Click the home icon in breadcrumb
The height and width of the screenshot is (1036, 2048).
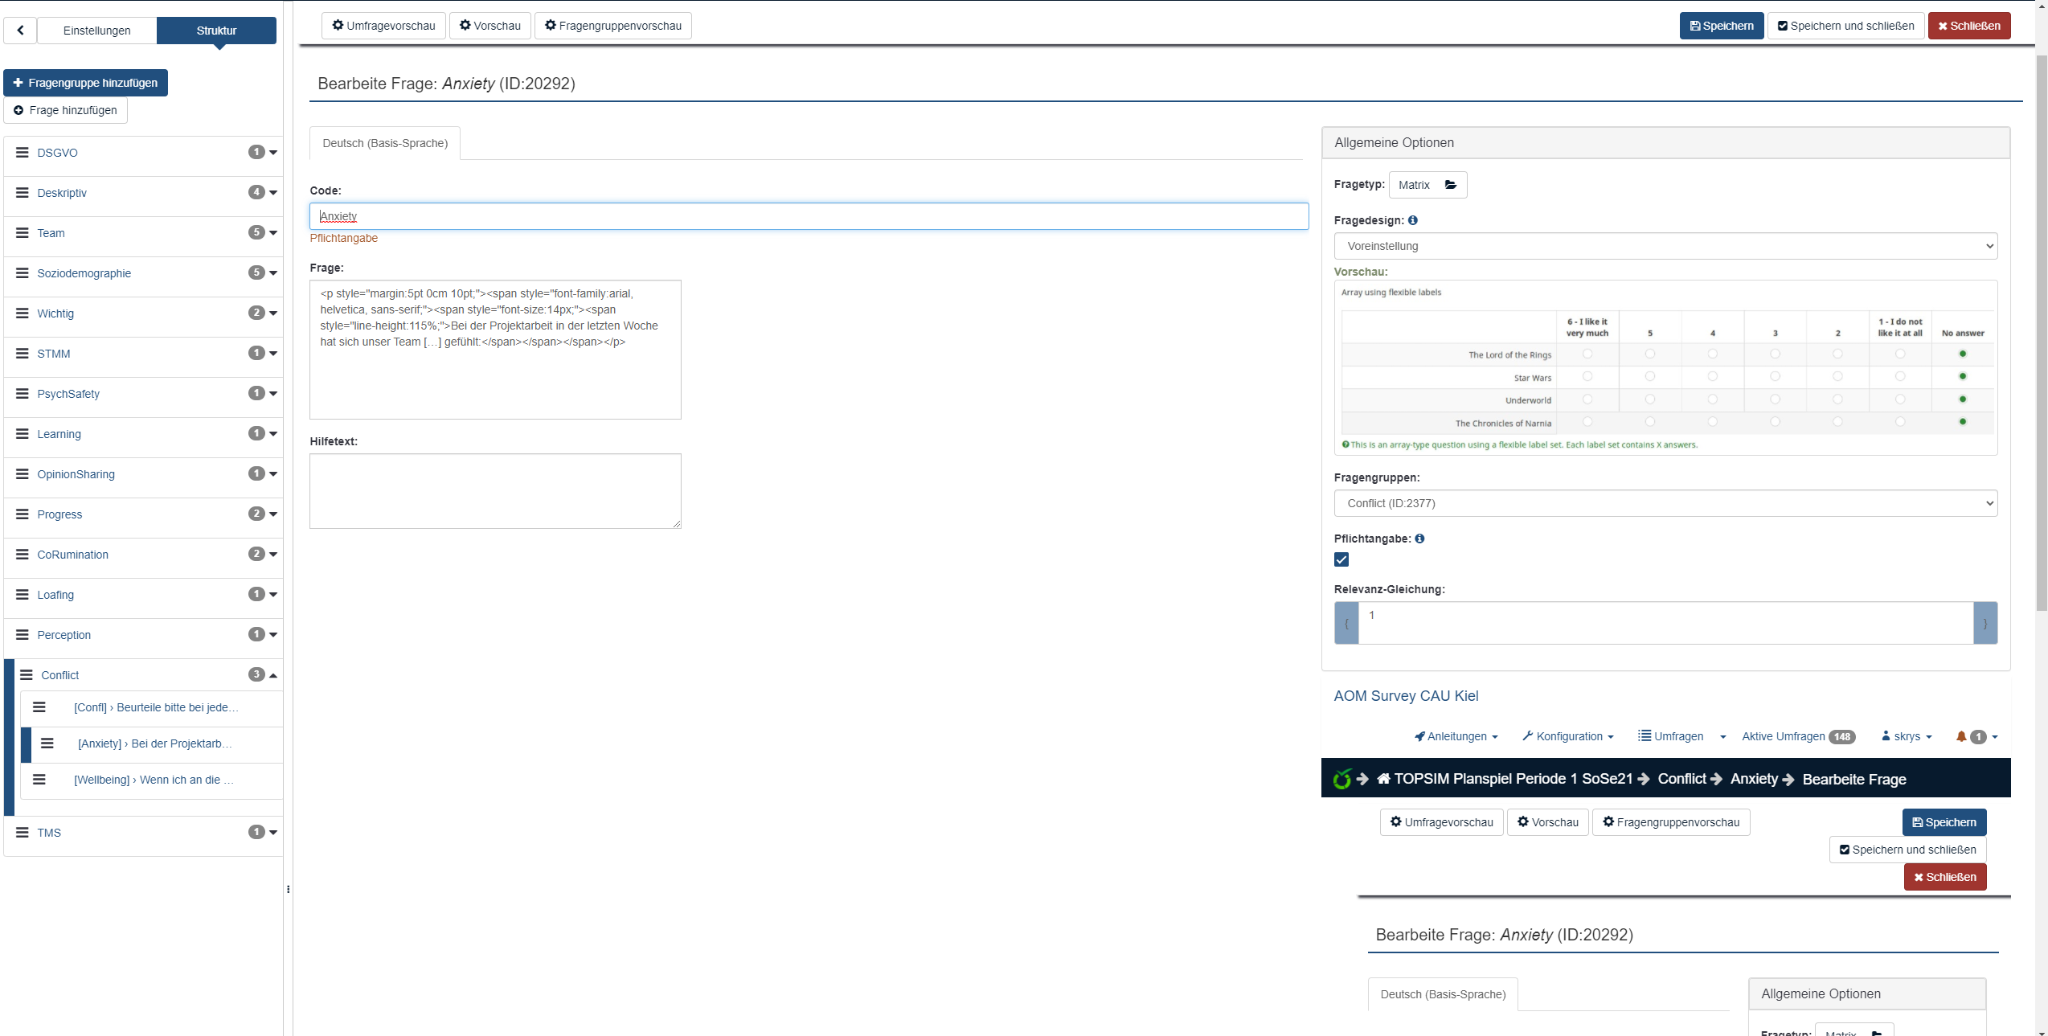pos(1383,779)
